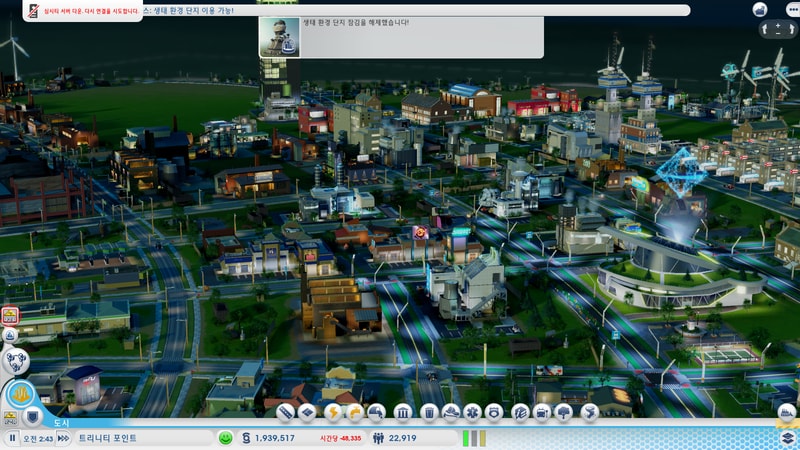Click the red-highlighted alert icon on left

pyautogui.click(x=10, y=316)
